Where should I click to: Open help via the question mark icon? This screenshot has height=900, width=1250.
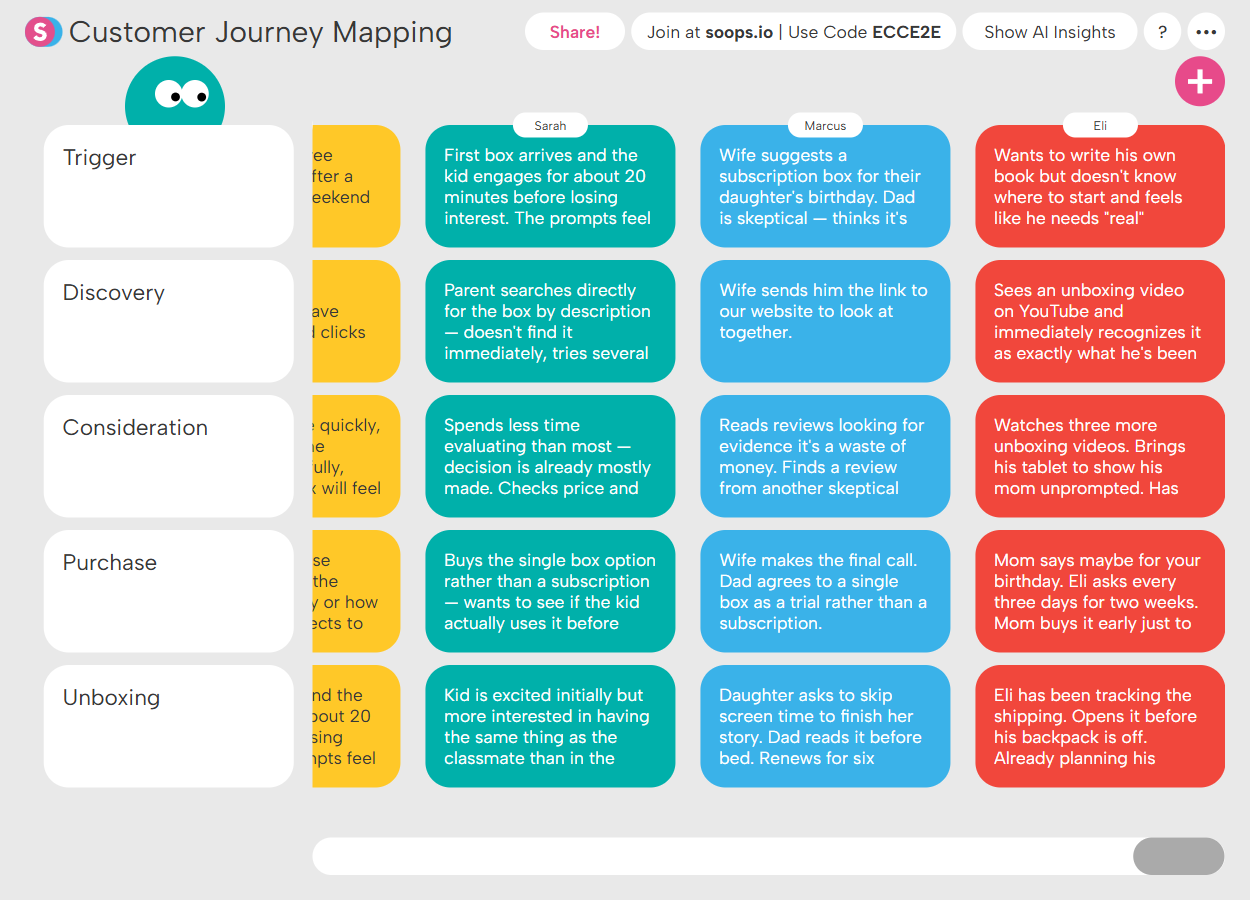point(1162,31)
